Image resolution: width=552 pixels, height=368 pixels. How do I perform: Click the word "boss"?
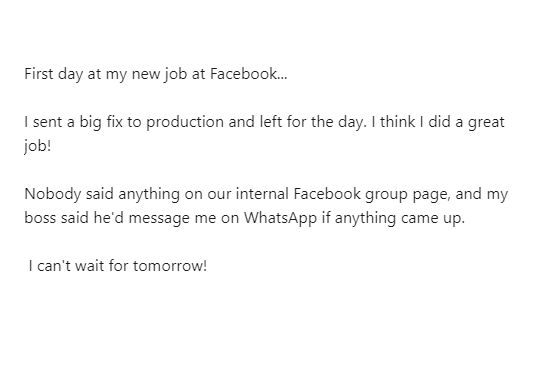(x=40, y=218)
